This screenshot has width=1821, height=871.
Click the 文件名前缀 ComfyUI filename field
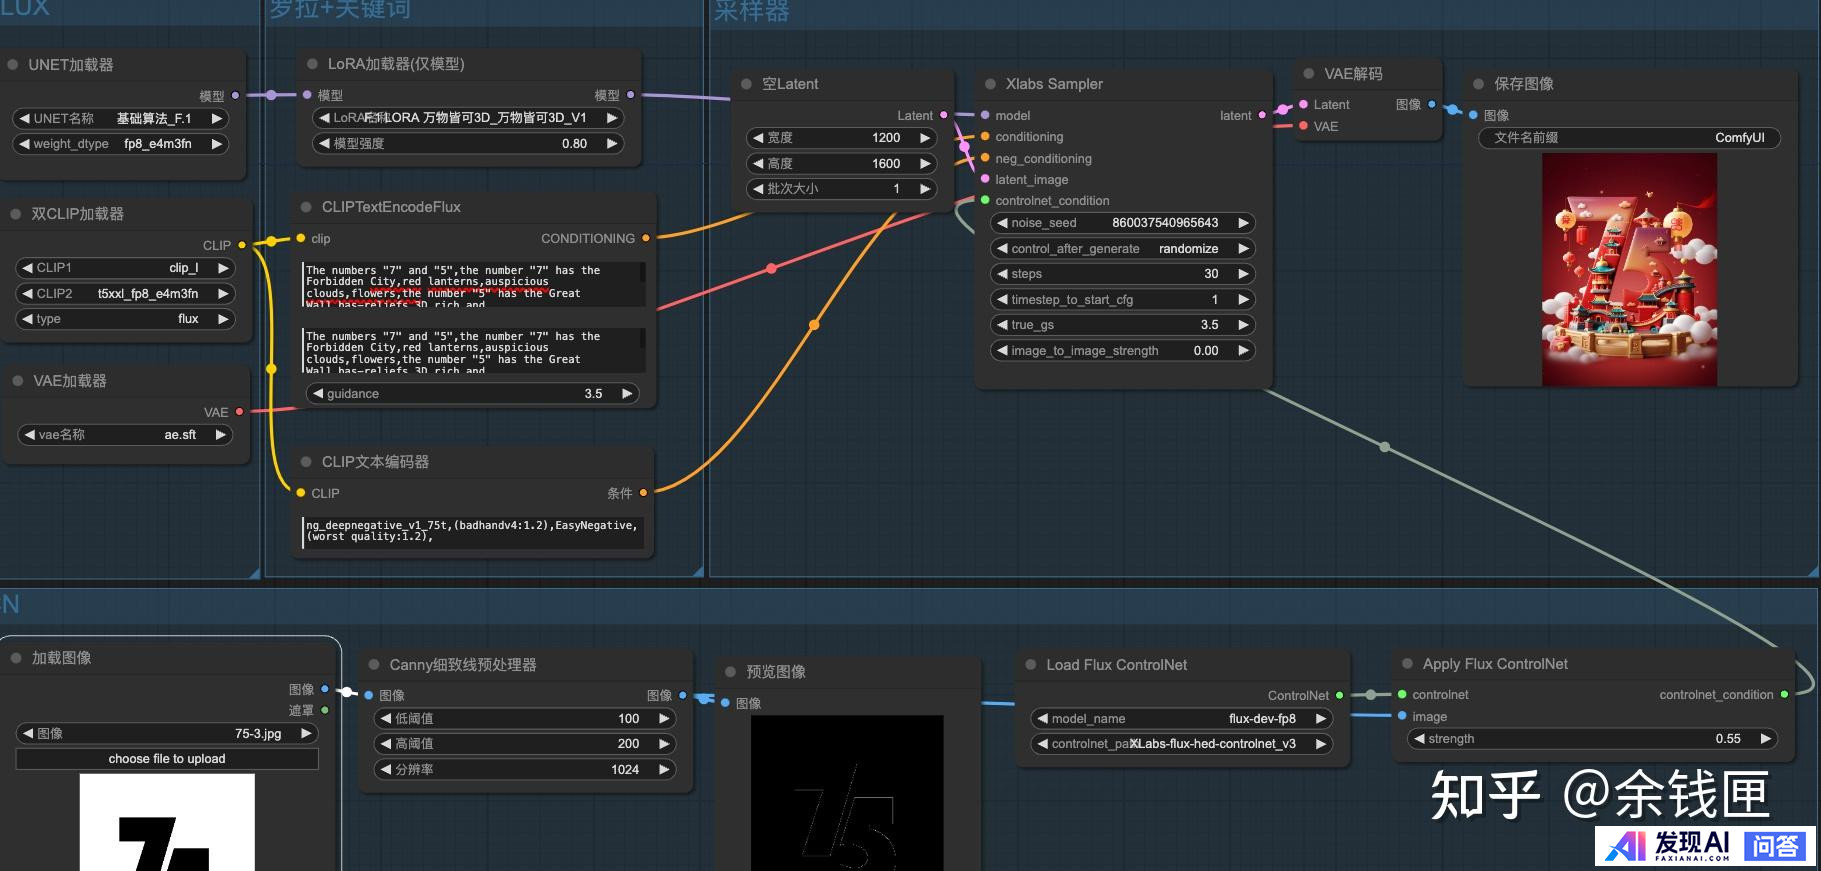coord(1628,138)
